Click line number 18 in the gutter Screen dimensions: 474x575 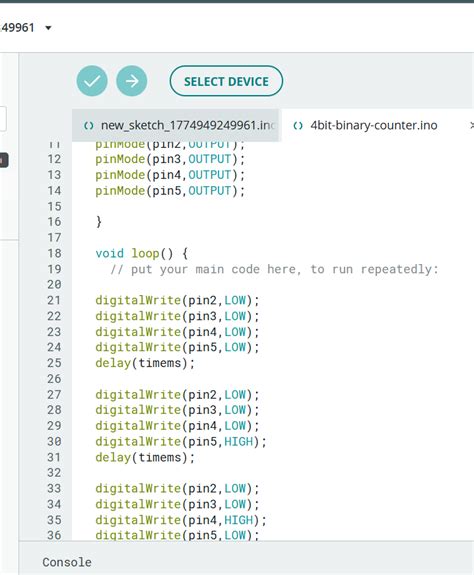point(54,253)
